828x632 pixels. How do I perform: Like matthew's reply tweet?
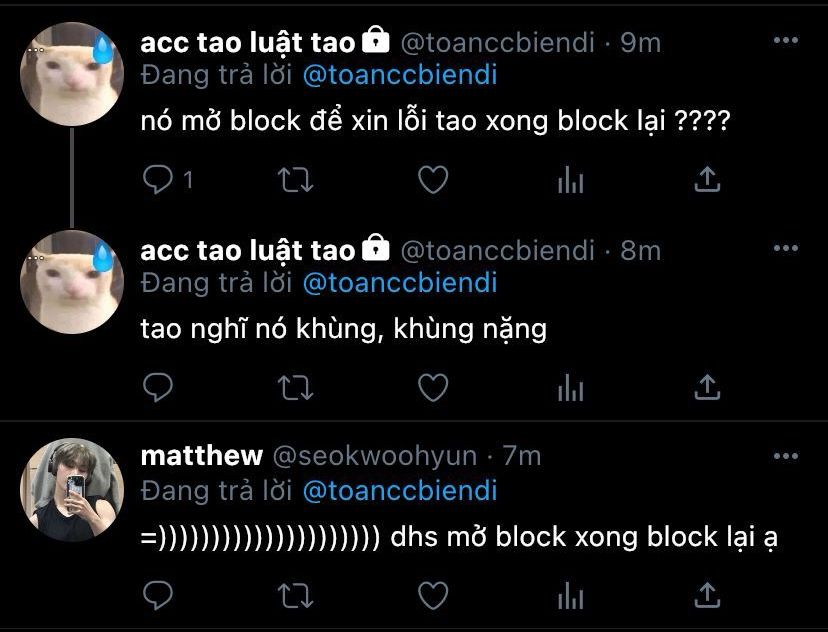pyautogui.click(x=434, y=595)
